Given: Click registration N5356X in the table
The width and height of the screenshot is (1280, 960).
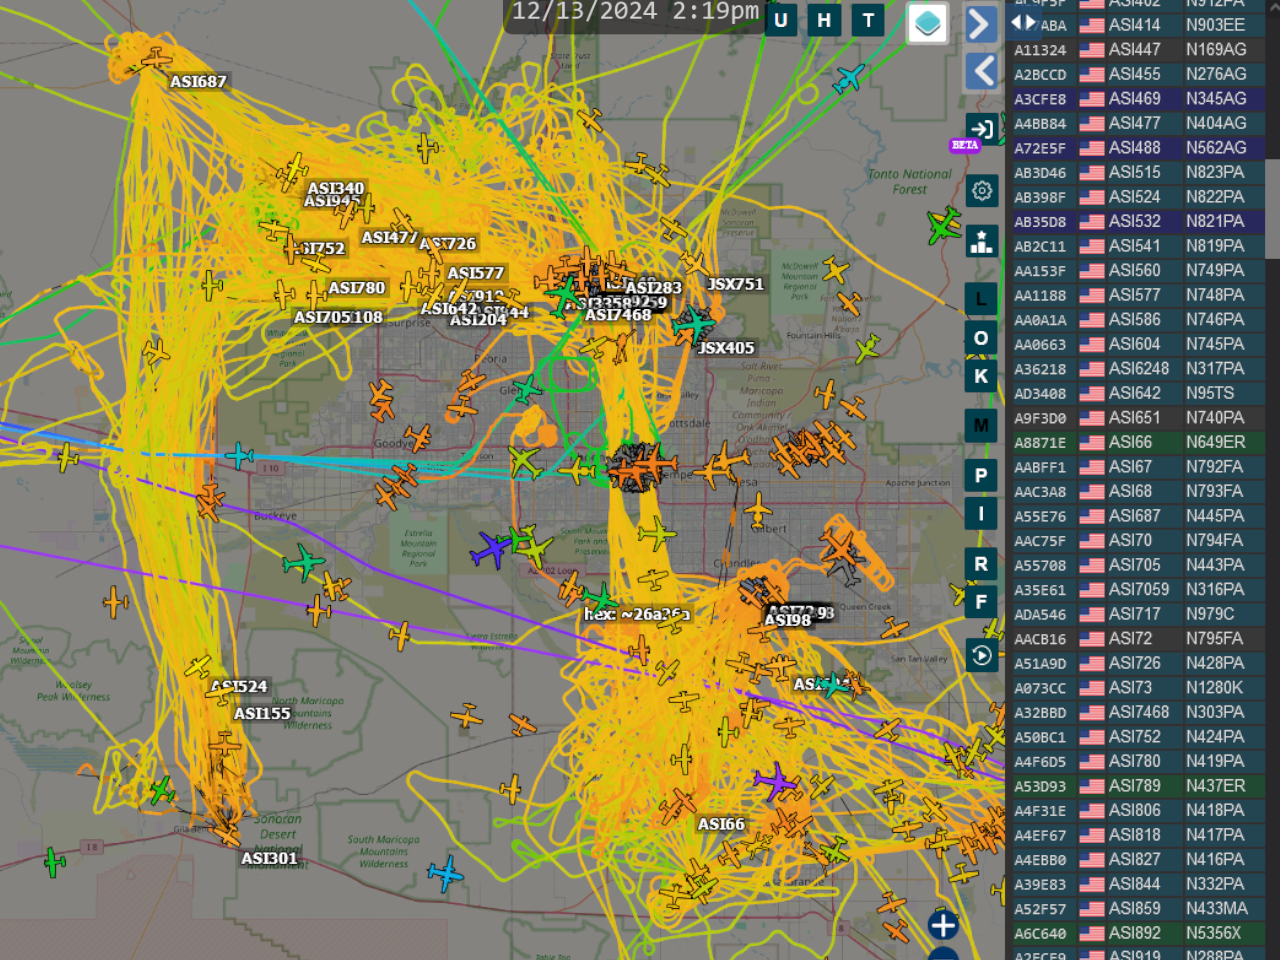Looking at the screenshot, I should click(1214, 933).
